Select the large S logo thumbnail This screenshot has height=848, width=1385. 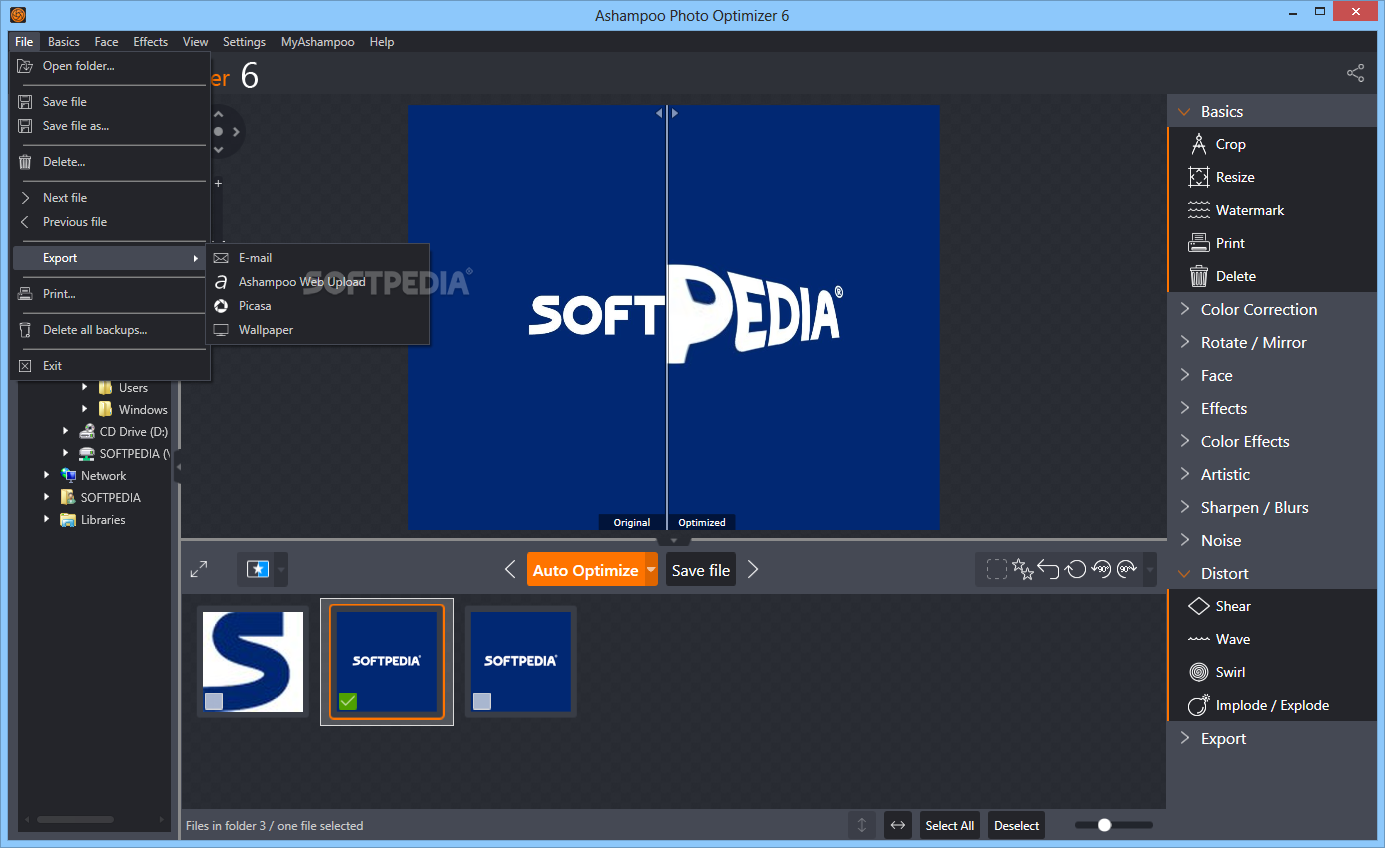click(x=253, y=662)
